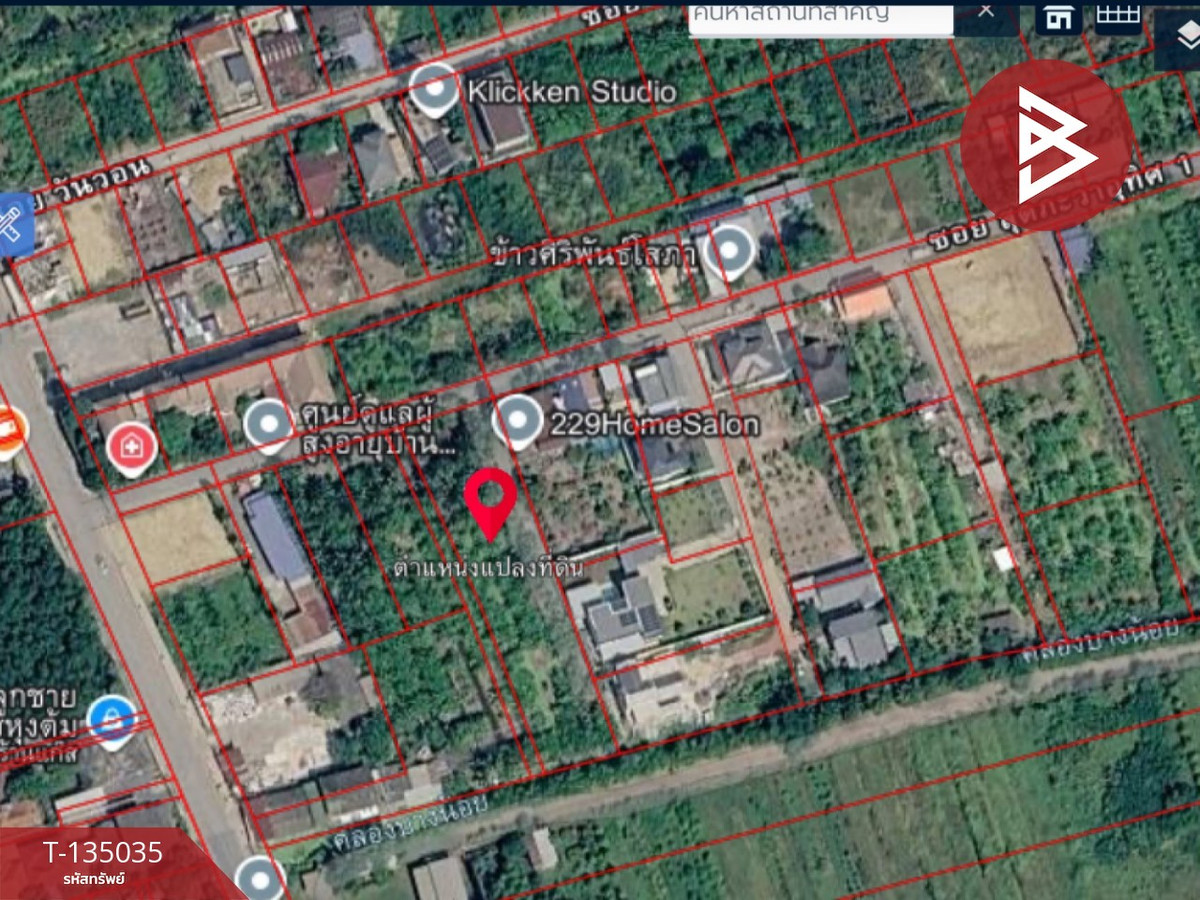Open the Klickken Studio map marker
Viewport: 1200px width, 900px height.
[434, 89]
